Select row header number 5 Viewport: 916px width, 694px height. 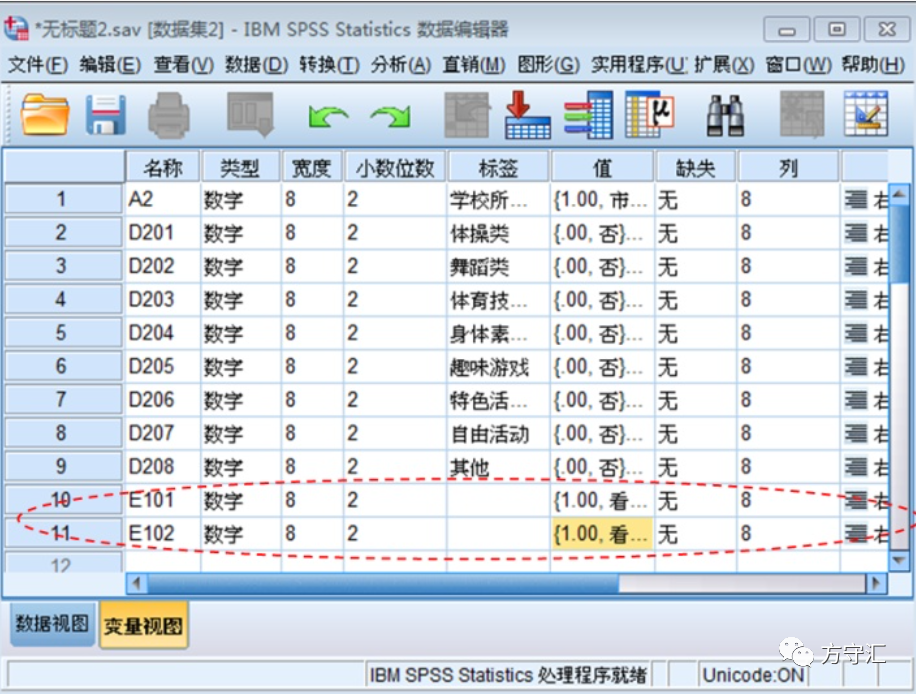pyautogui.click(x=63, y=332)
